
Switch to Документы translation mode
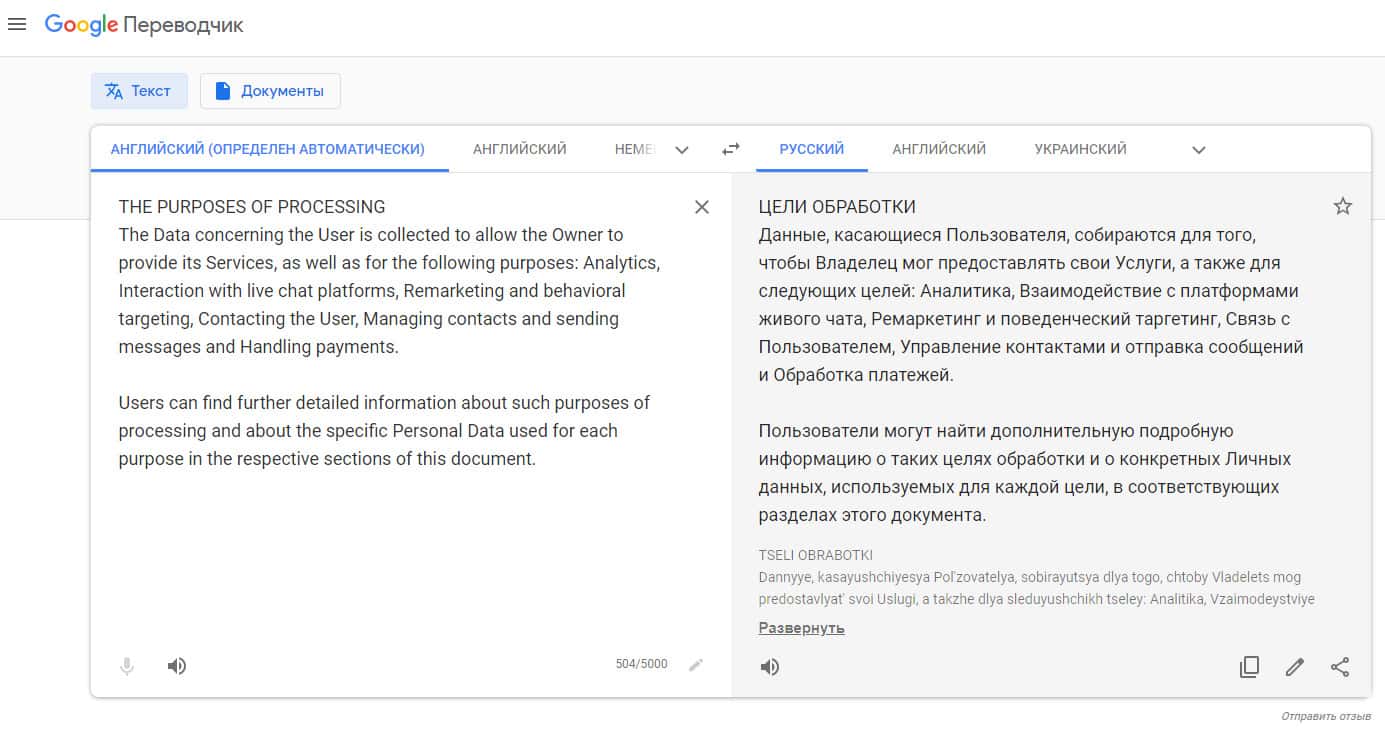coord(270,91)
